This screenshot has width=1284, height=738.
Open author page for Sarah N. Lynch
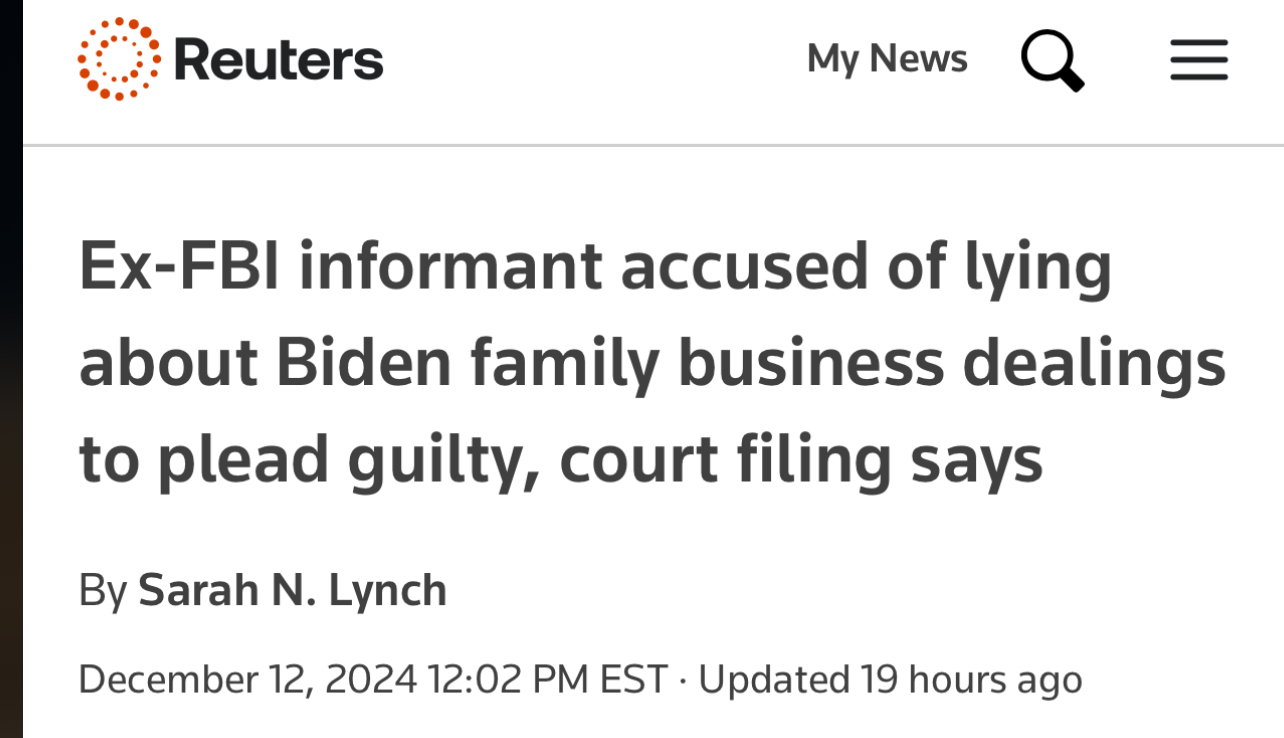click(x=292, y=590)
